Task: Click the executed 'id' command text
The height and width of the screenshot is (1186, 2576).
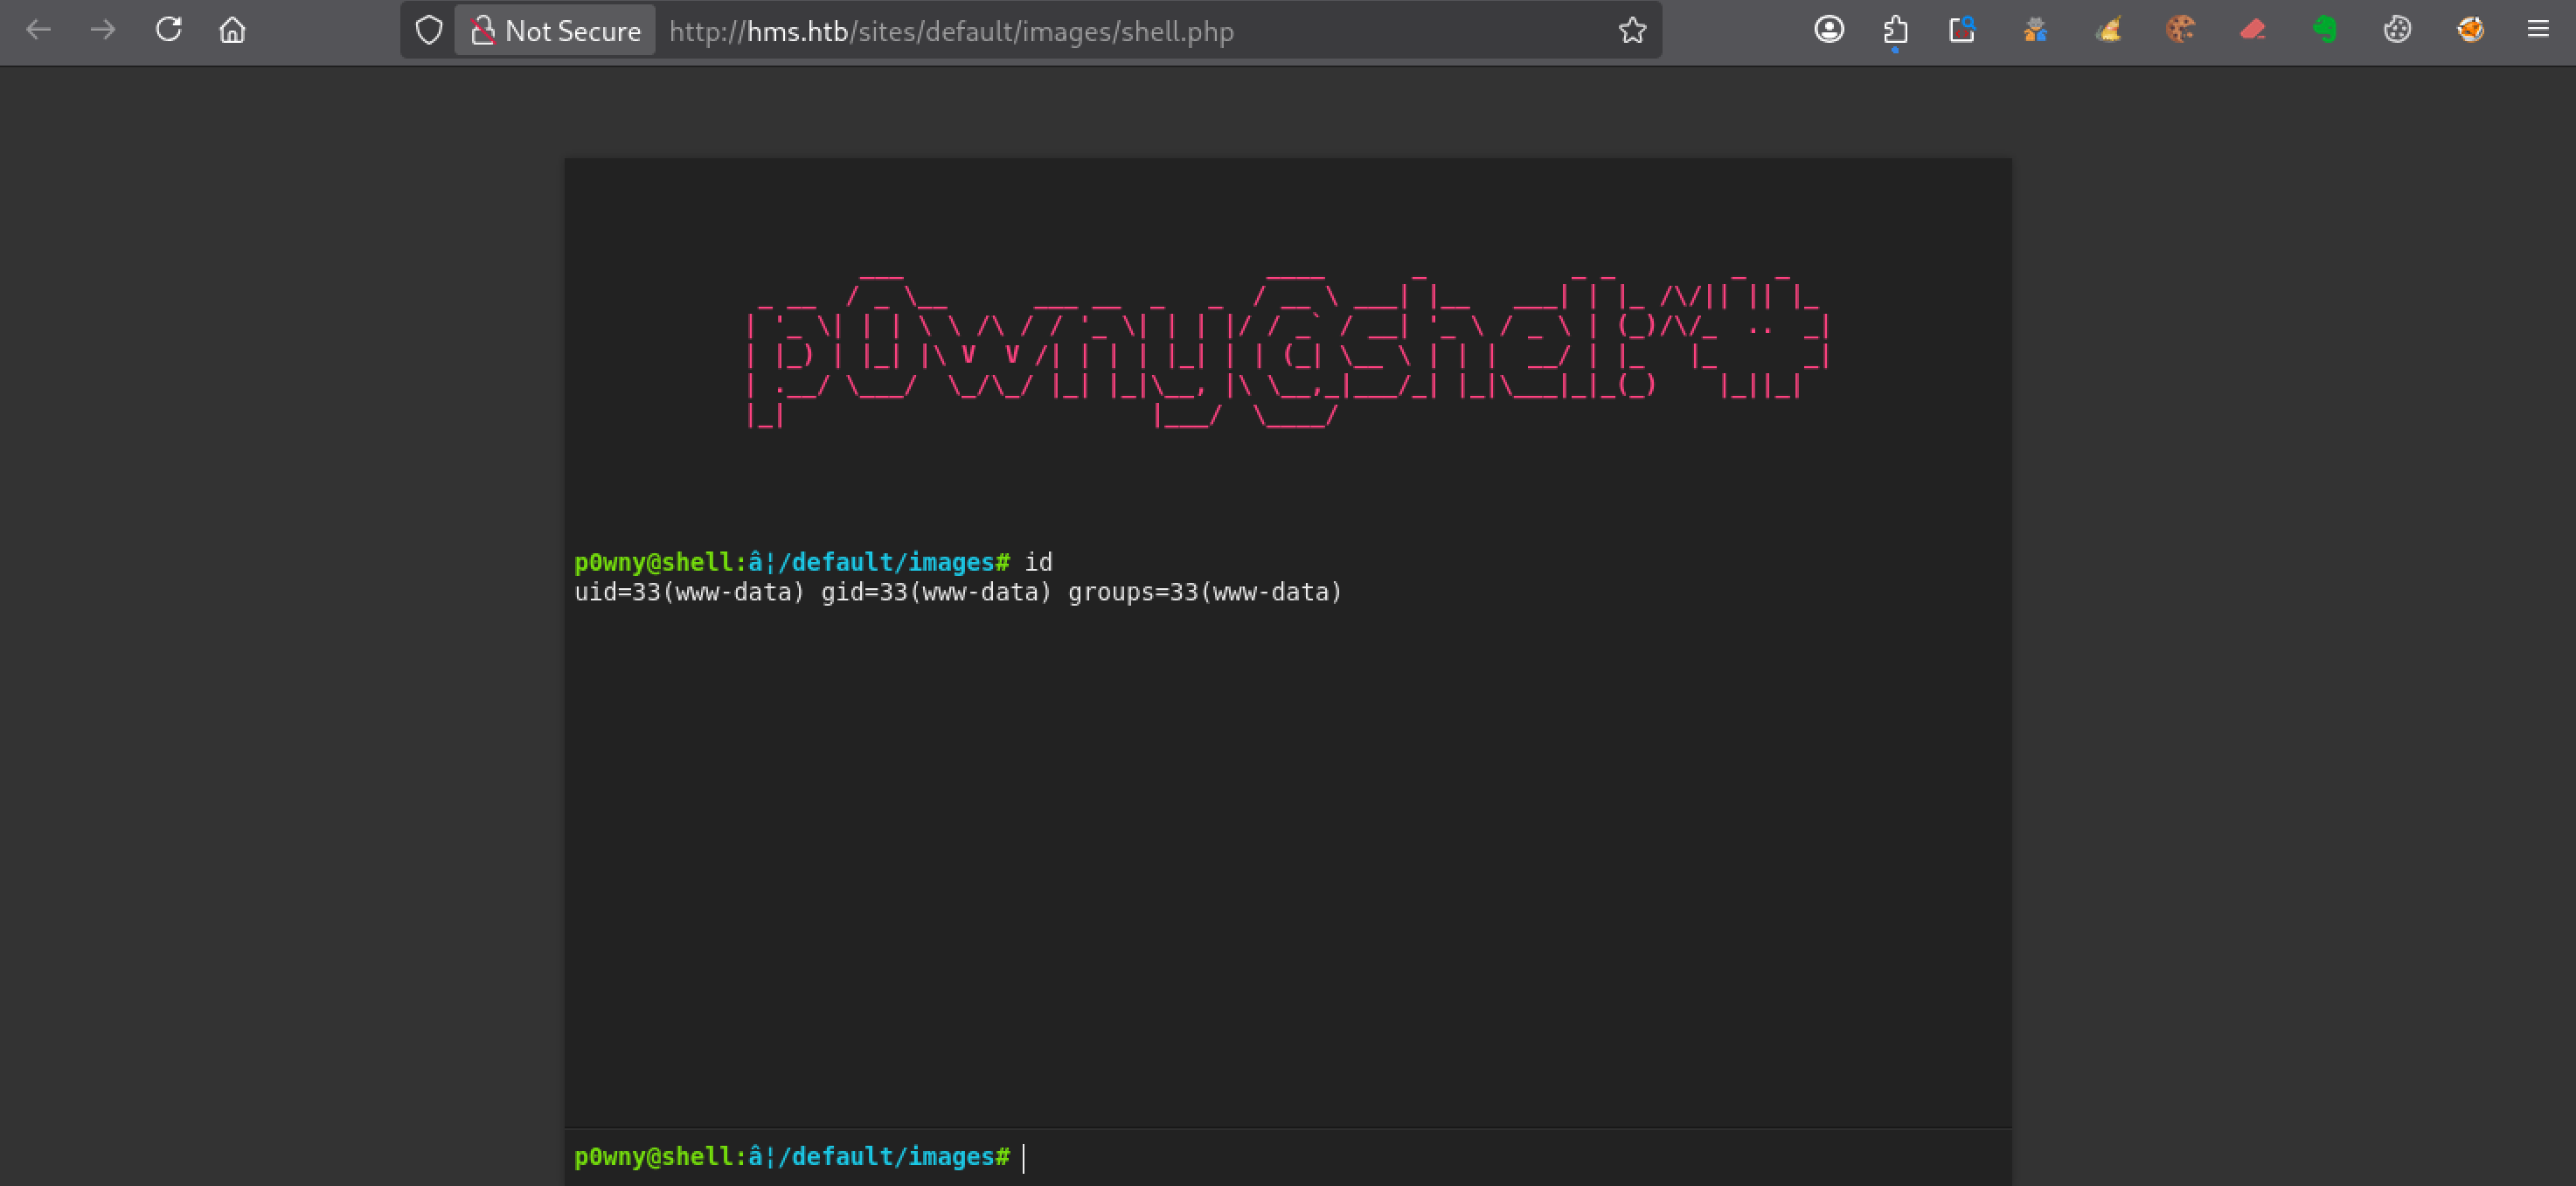Action: point(1038,562)
